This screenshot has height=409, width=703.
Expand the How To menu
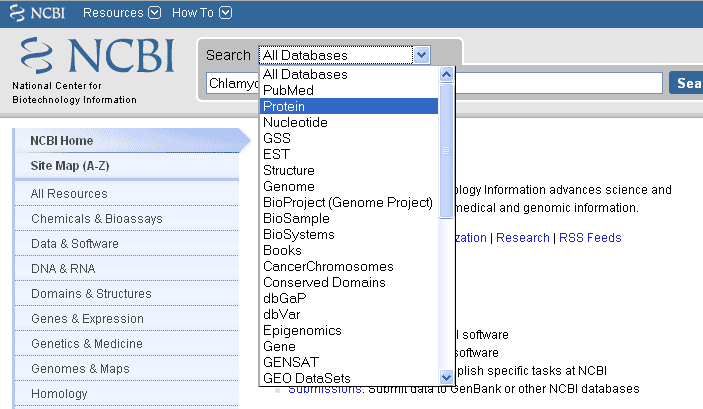(x=201, y=13)
